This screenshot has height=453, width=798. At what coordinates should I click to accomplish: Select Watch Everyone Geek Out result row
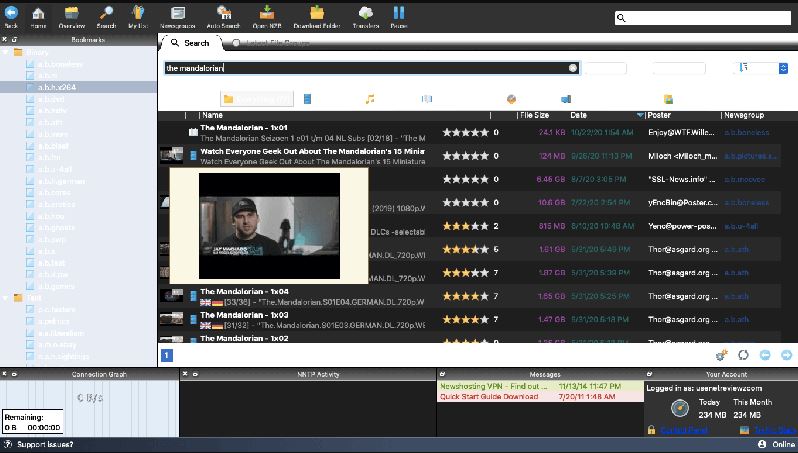tap(469, 156)
